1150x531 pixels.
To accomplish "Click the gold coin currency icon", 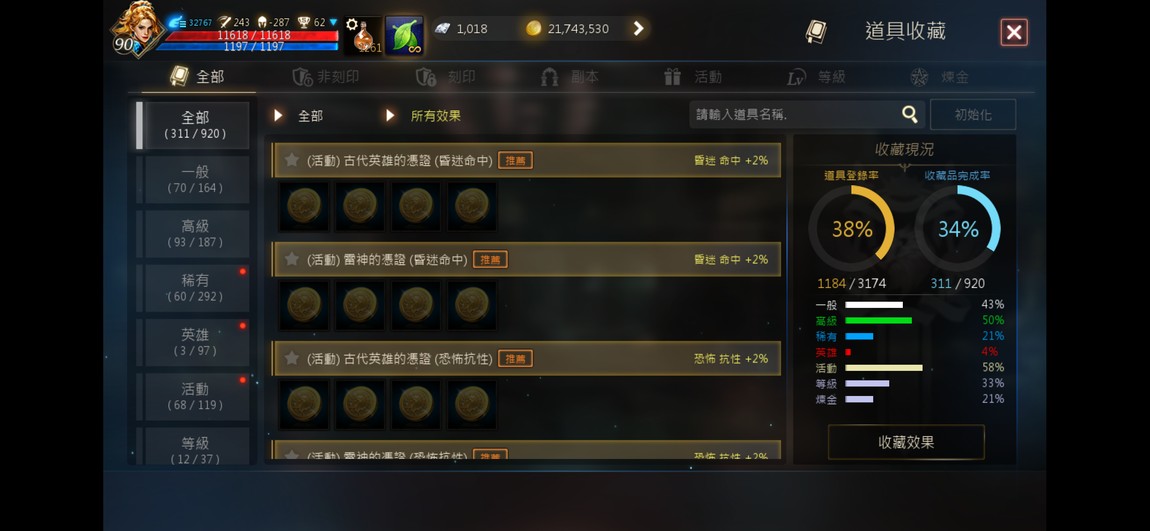I will pos(534,29).
